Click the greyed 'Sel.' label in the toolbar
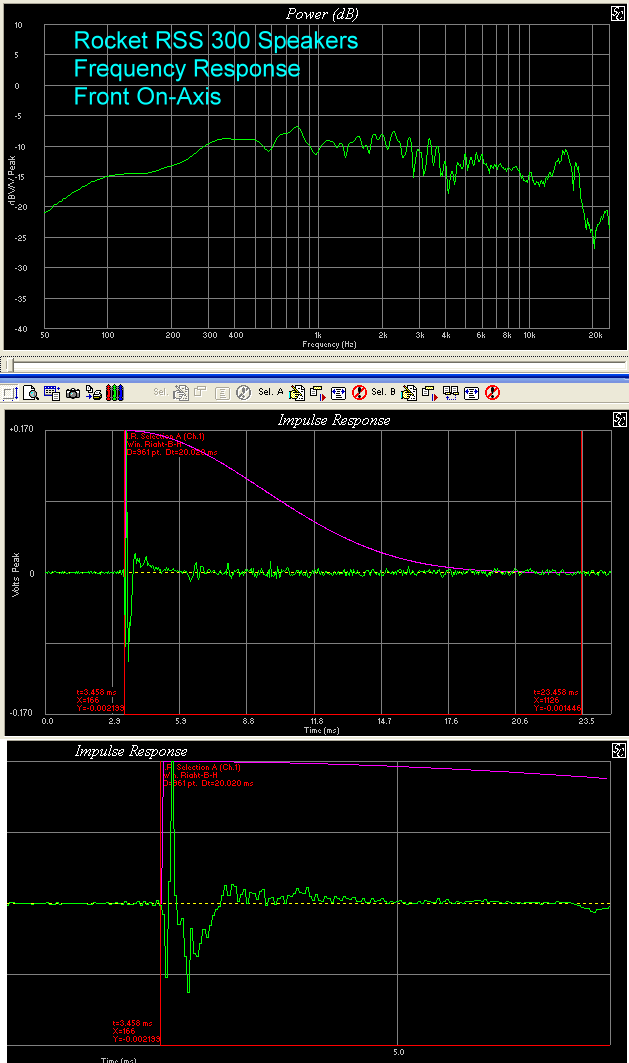Image resolution: width=629 pixels, height=1063 pixels. [160, 392]
